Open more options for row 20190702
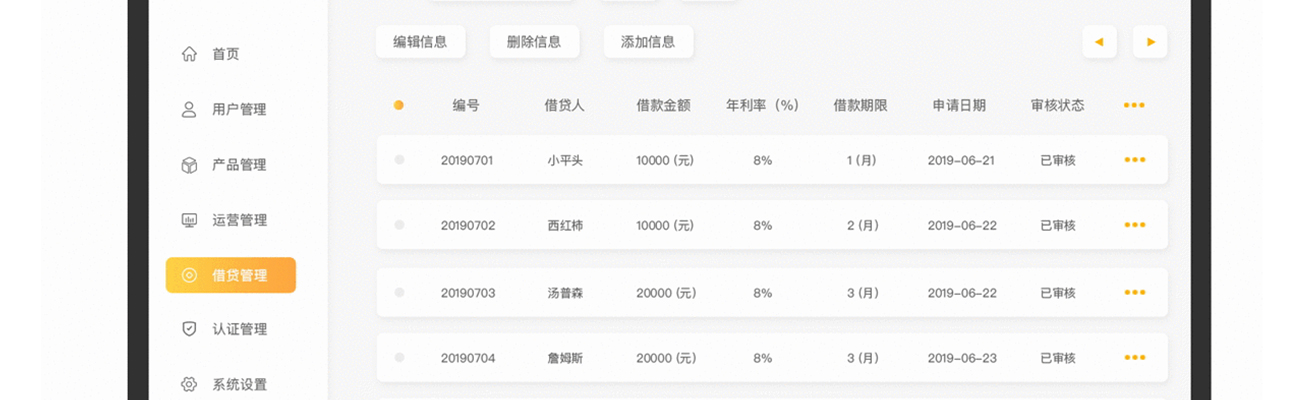This screenshot has width=1300, height=400. click(x=1134, y=225)
